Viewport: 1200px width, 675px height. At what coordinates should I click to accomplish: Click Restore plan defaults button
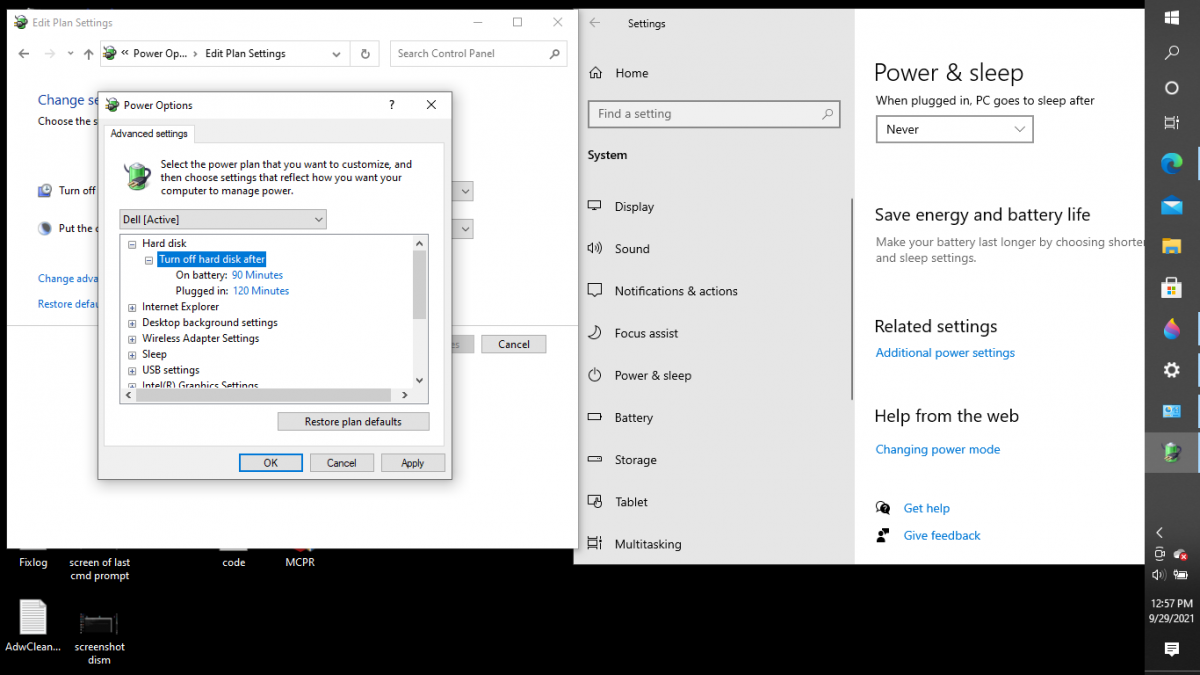pos(353,422)
